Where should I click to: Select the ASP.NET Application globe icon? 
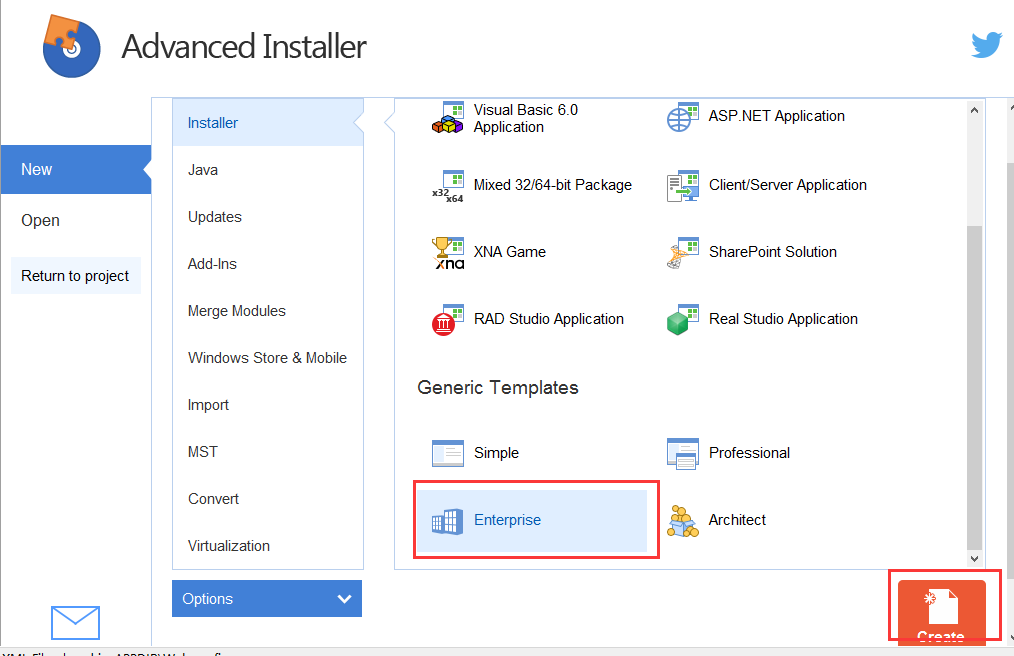point(683,117)
